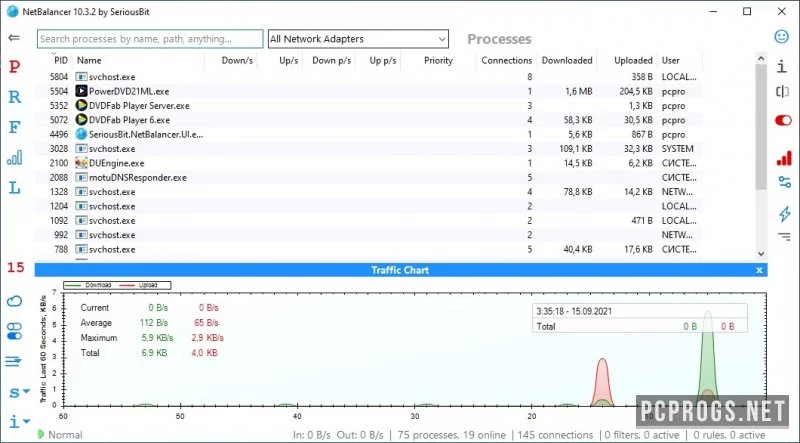Open the cloud sync icon
This screenshot has width=800, height=443.
pos(14,301)
